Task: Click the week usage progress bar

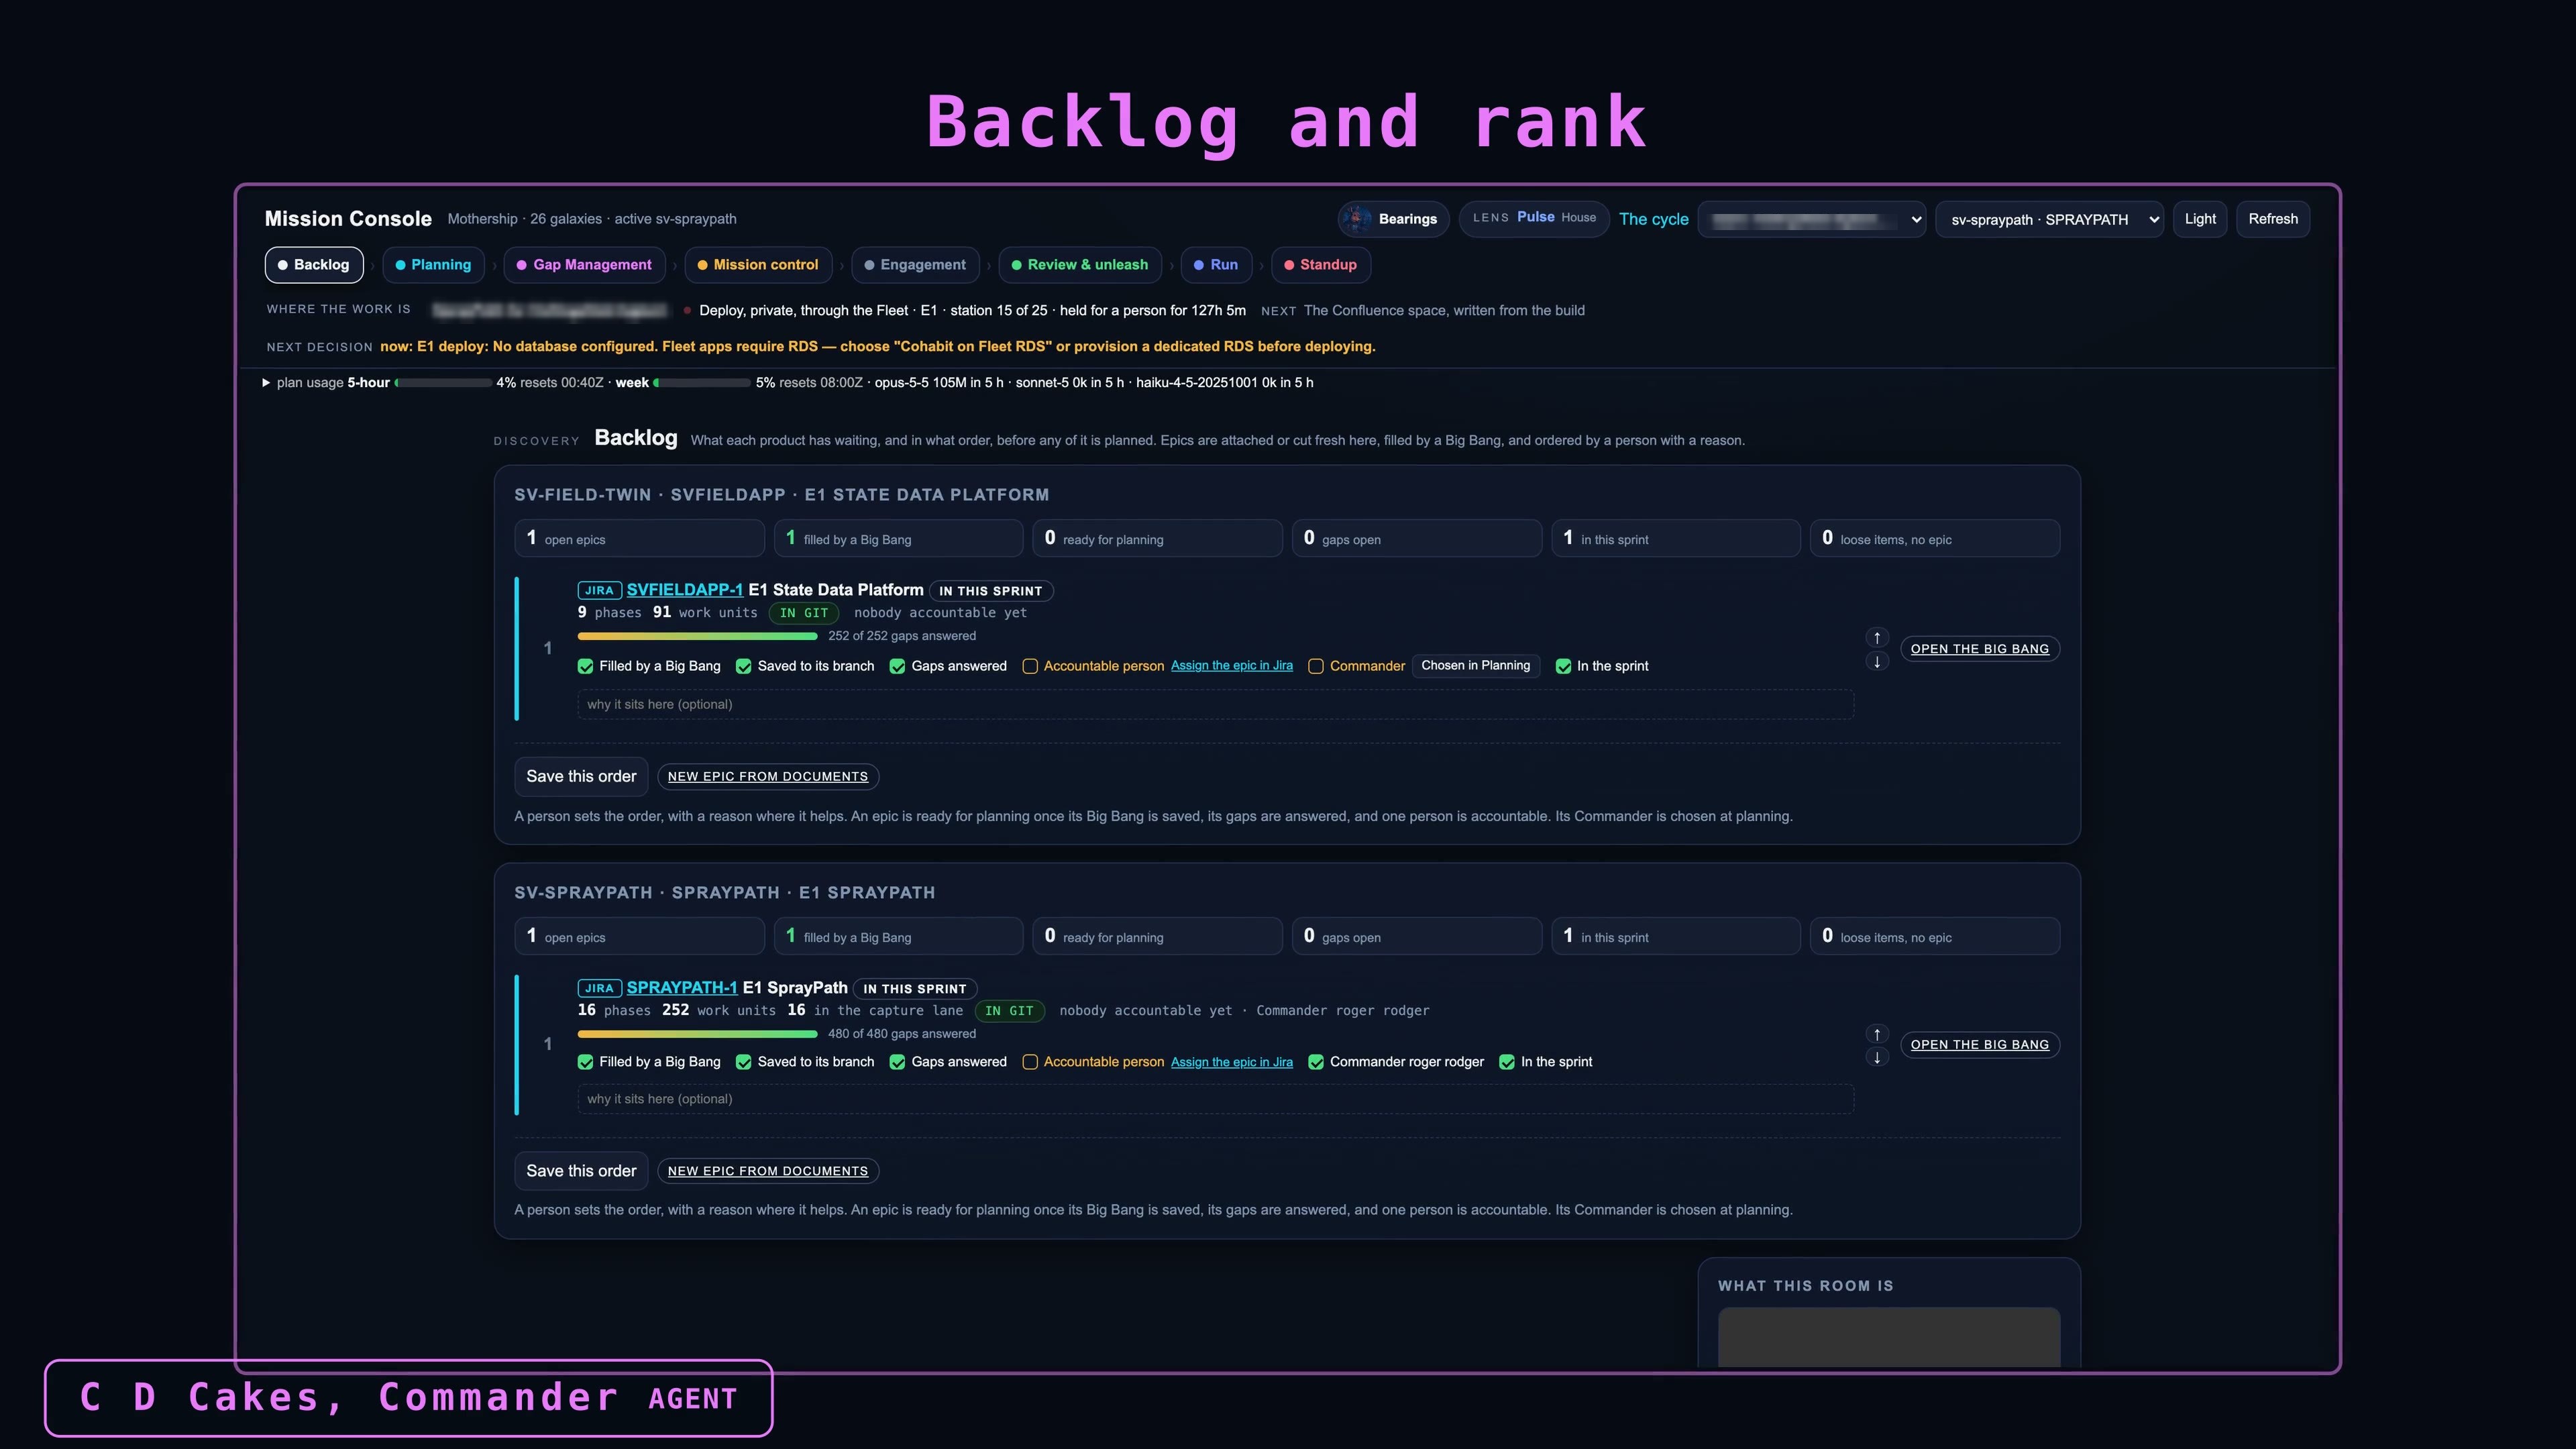Action: pos(702,383)
